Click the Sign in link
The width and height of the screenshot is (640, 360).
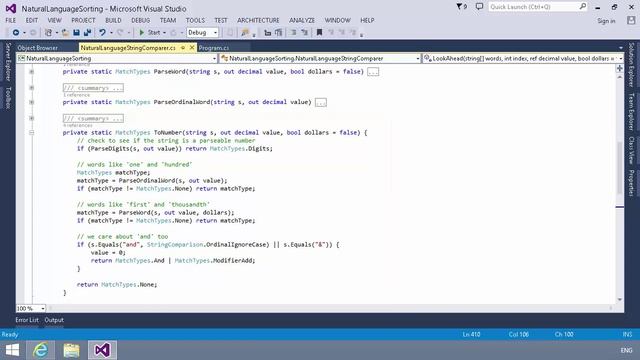tap(606, 21)
